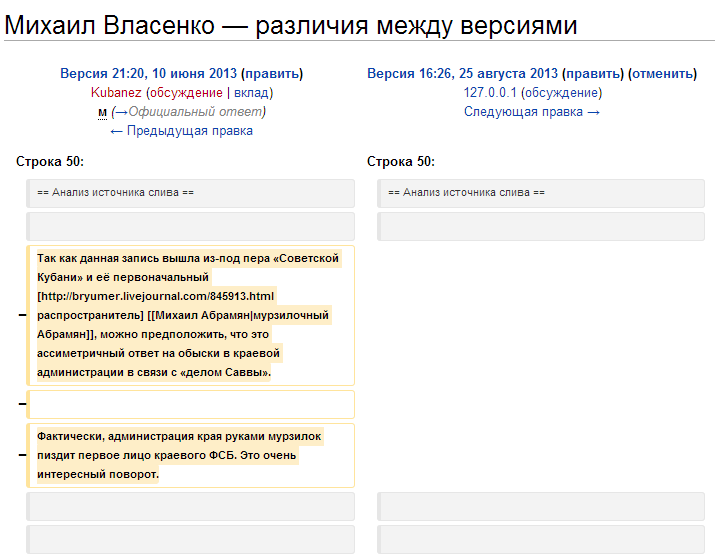Click 'править' for the 10 июня revision
Image resolution: width=715 pixels, height=556 pixels.
[x=272, y=73]
